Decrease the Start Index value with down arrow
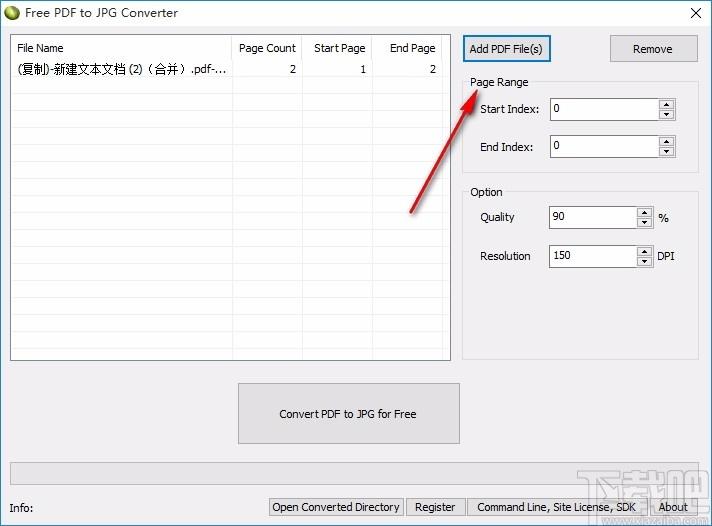Image resolution: width=712 pixels, height=526 pixels. tap(667, 114)
